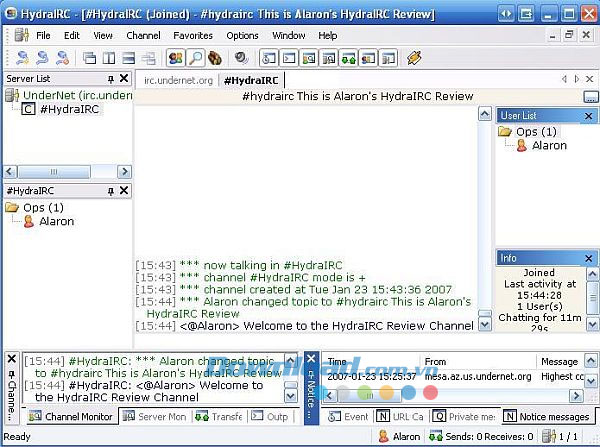
Task: Click the pencil icon at the toolbar's end
Action: click(414, 58)
